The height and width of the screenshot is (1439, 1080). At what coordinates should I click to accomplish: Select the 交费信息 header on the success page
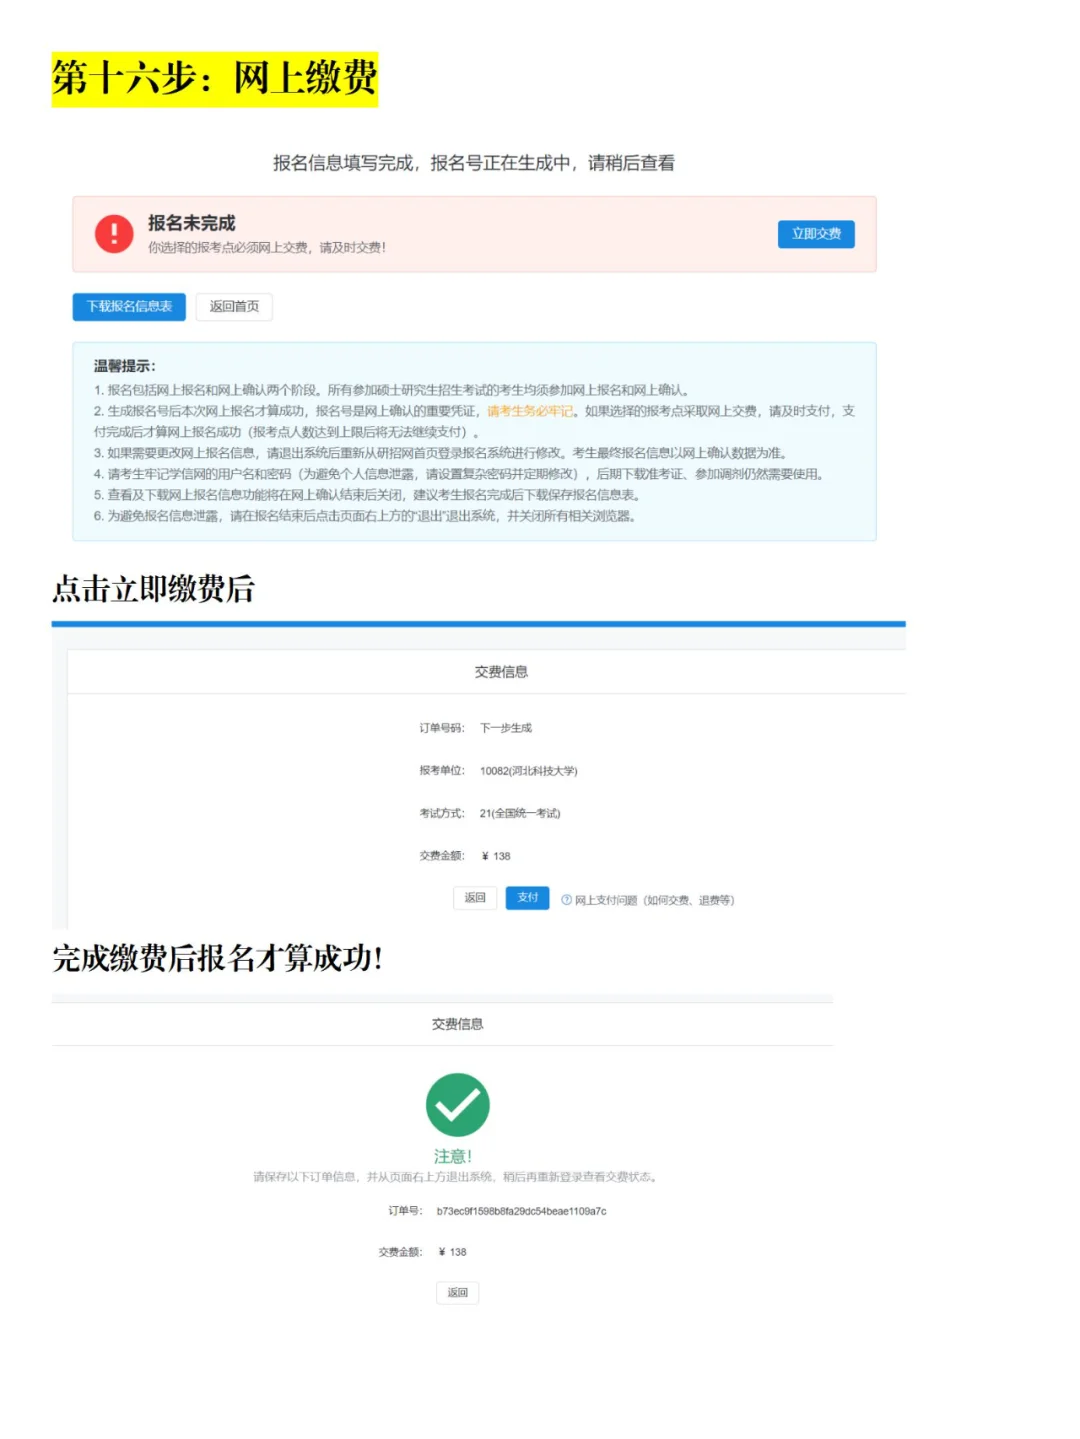click(457, 1023)
